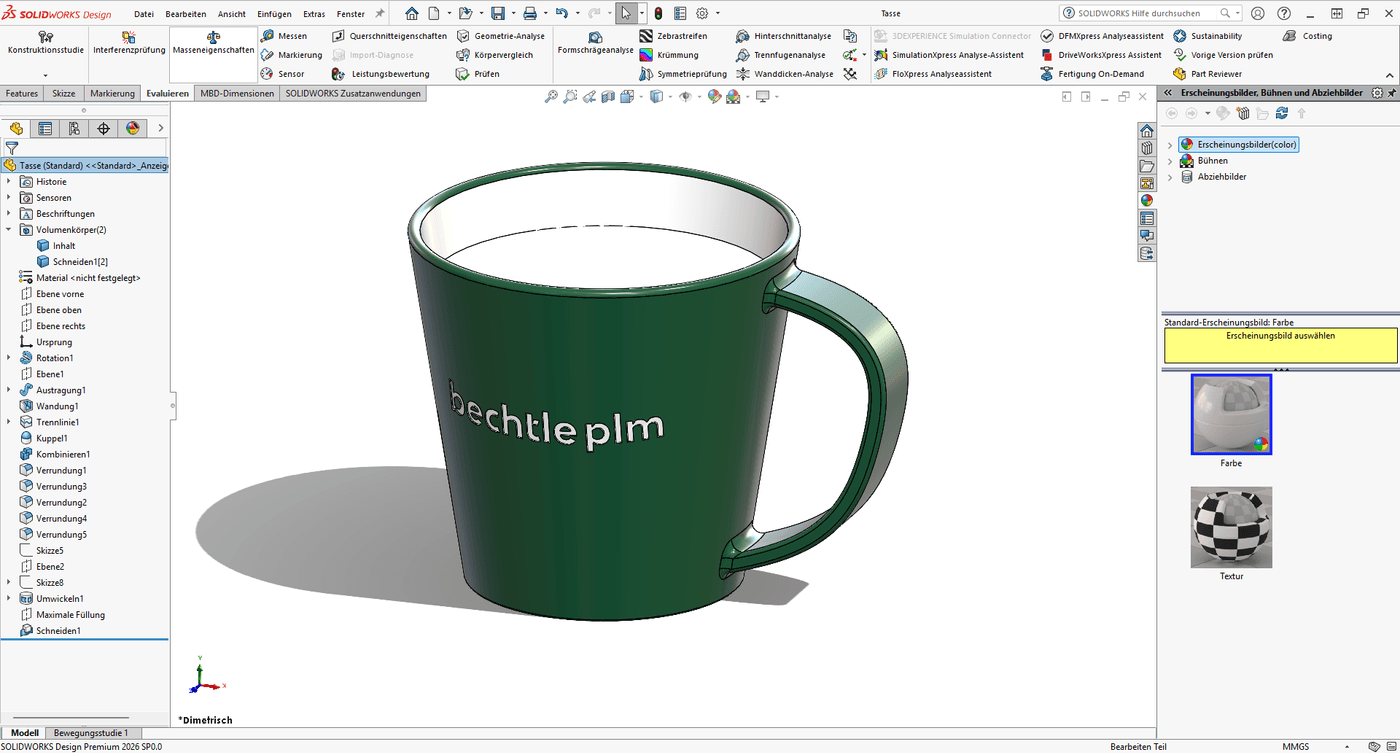Click the Erscheinungsbild auswählen button
The width and height of the screenshot is (1400, 753).
1278,345
